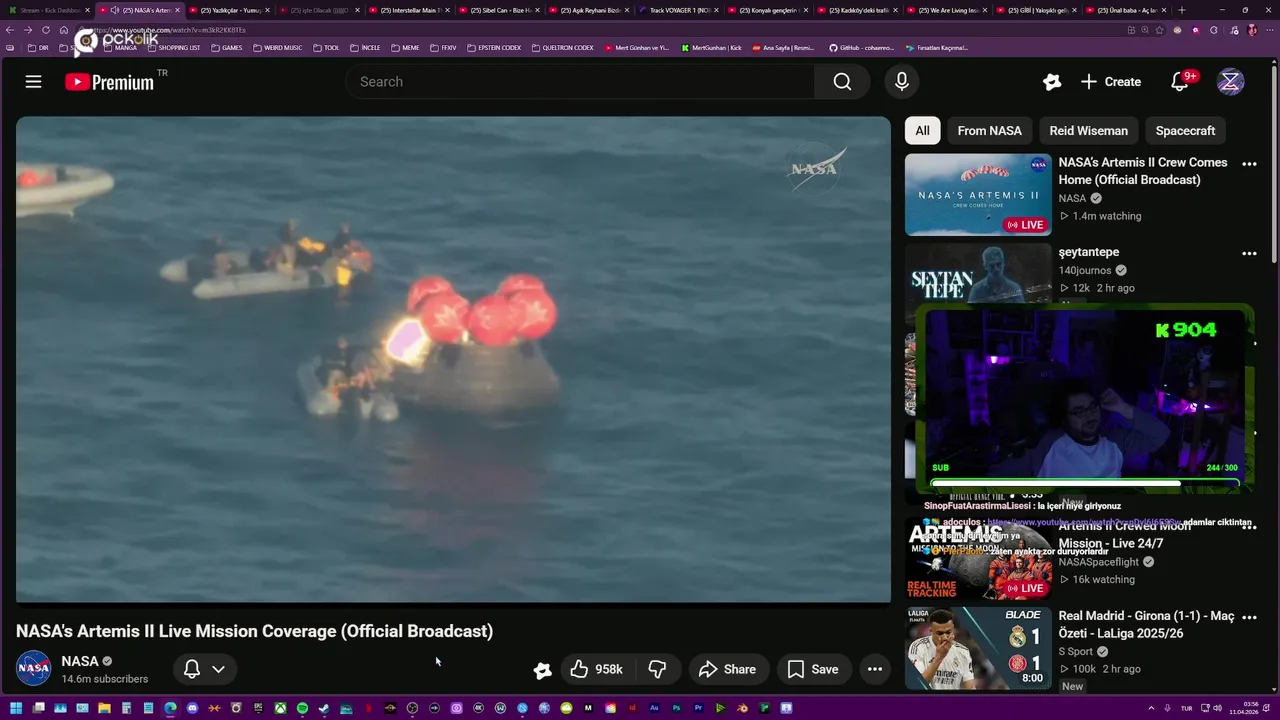Switch to Track VOYAGER 1 browser tab
The width and height of the screenshot is (1280, 720).
click(677, 10)
